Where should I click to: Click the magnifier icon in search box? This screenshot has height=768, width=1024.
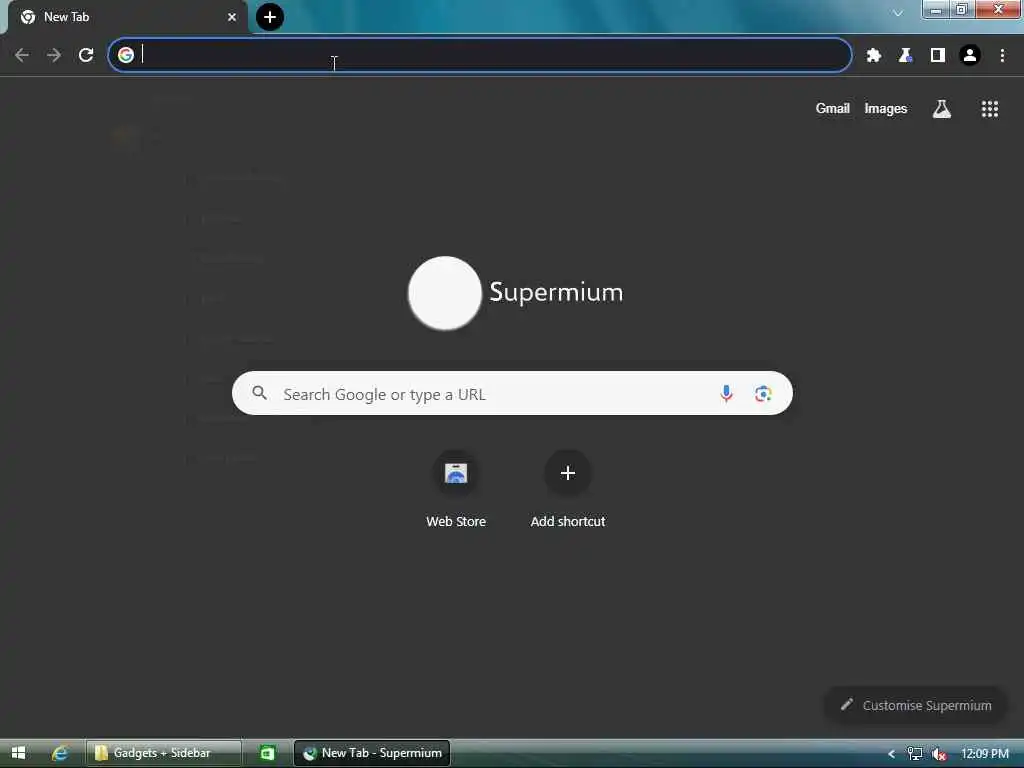click(259, 393)
